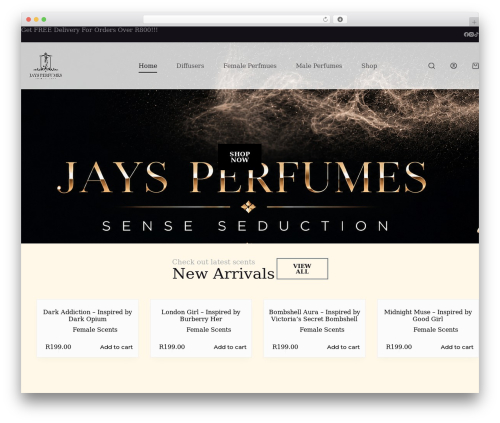Click the View All button

pos(302,269)
